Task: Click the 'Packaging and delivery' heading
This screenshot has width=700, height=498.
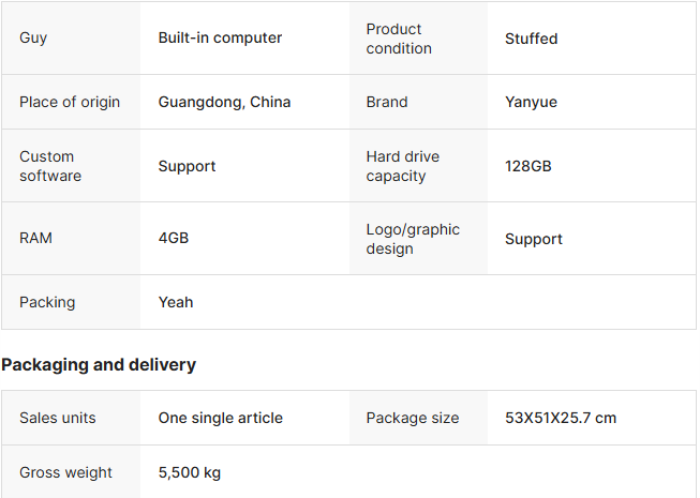Action: (98, 365)
